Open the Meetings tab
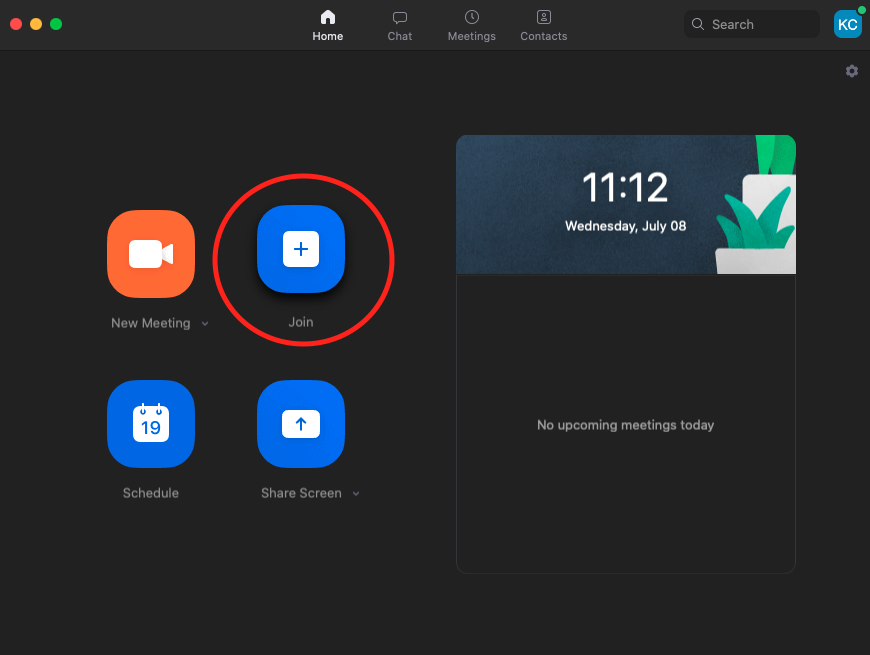The height and width of the screenshot is (655, 870). point(472,26)
